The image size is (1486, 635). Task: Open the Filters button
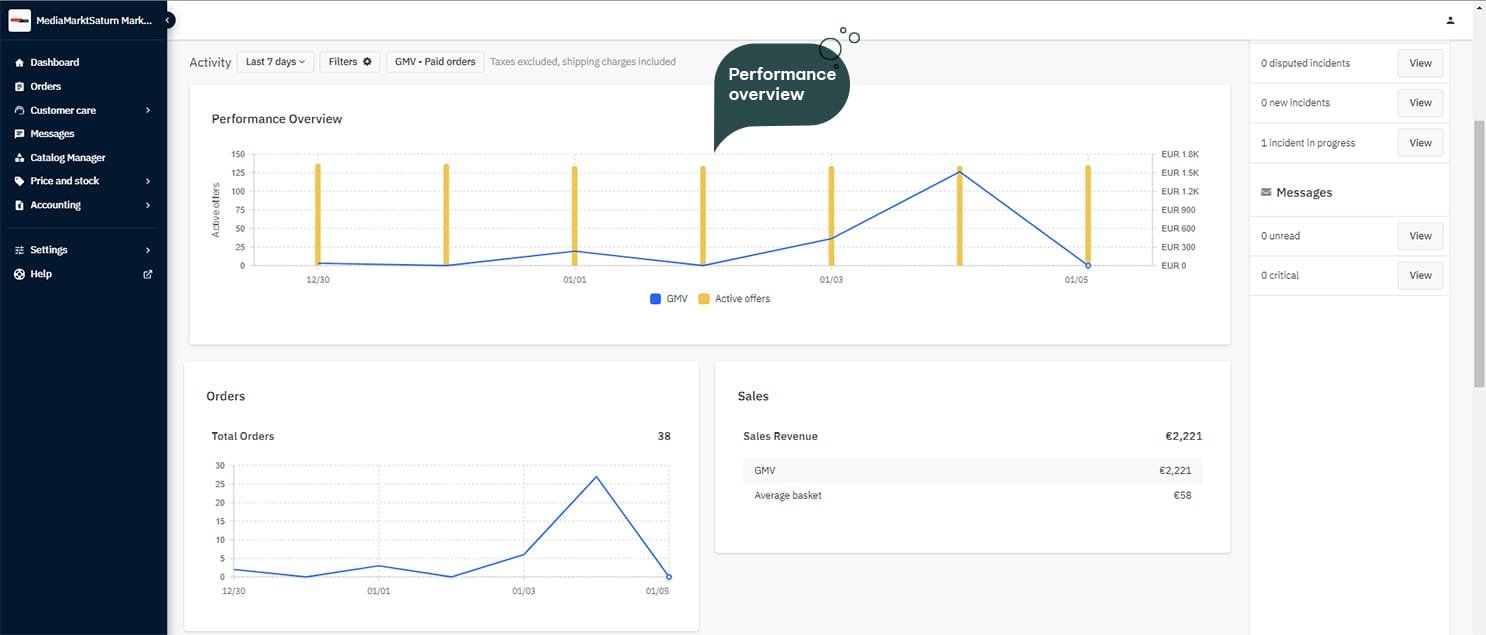coord(349,62)
